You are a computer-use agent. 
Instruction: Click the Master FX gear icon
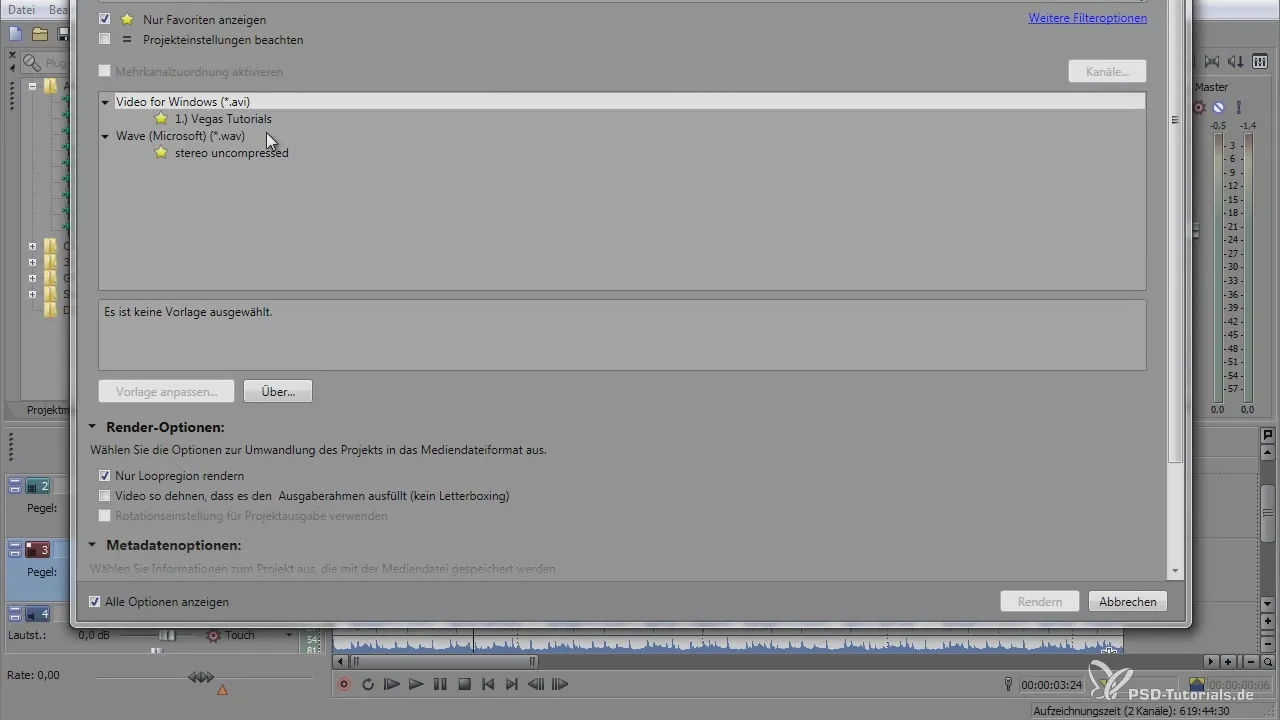pyautogui.click(x=1200, y=107)
